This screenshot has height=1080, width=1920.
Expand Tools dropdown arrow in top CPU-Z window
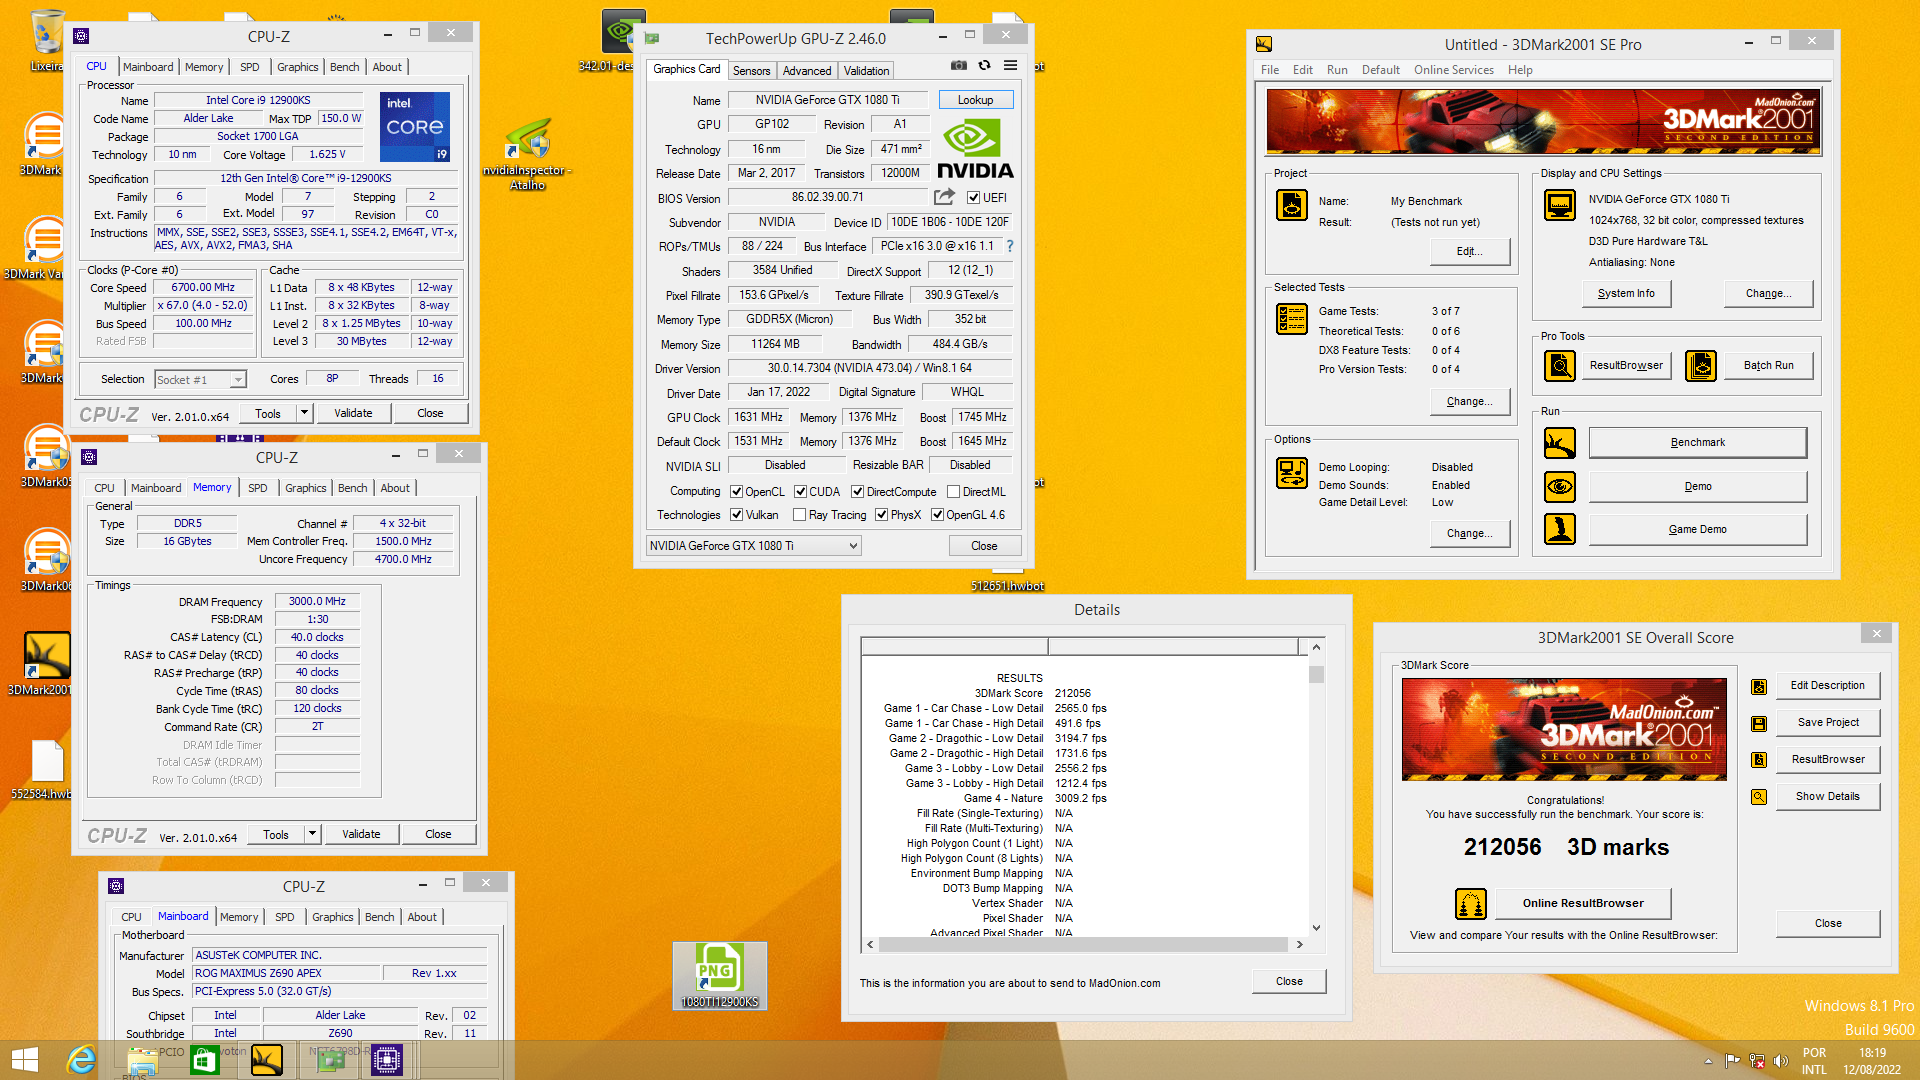click(x=304, y=413)
